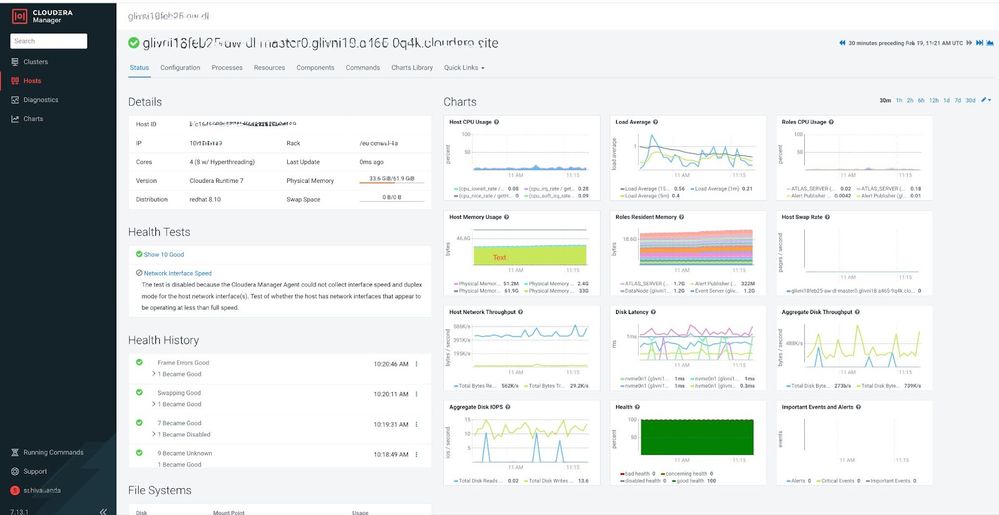Select the 1d time range

coord(947,100)
